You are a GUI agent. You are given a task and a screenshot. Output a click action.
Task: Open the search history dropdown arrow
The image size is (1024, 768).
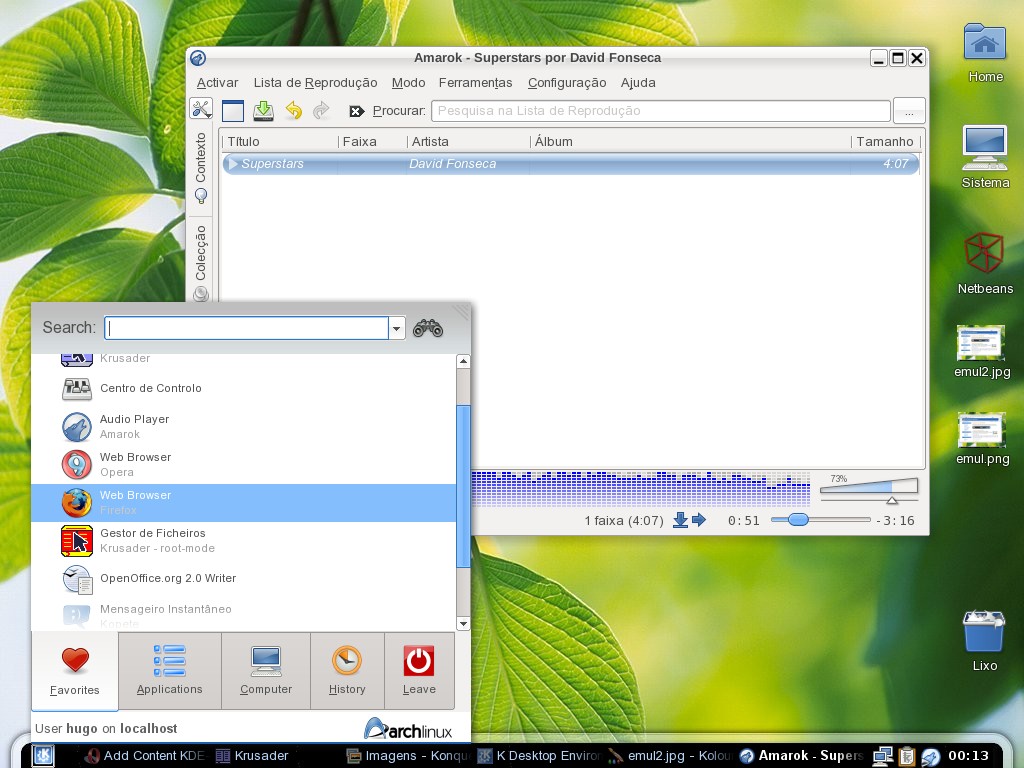click(x=396, y=328)
